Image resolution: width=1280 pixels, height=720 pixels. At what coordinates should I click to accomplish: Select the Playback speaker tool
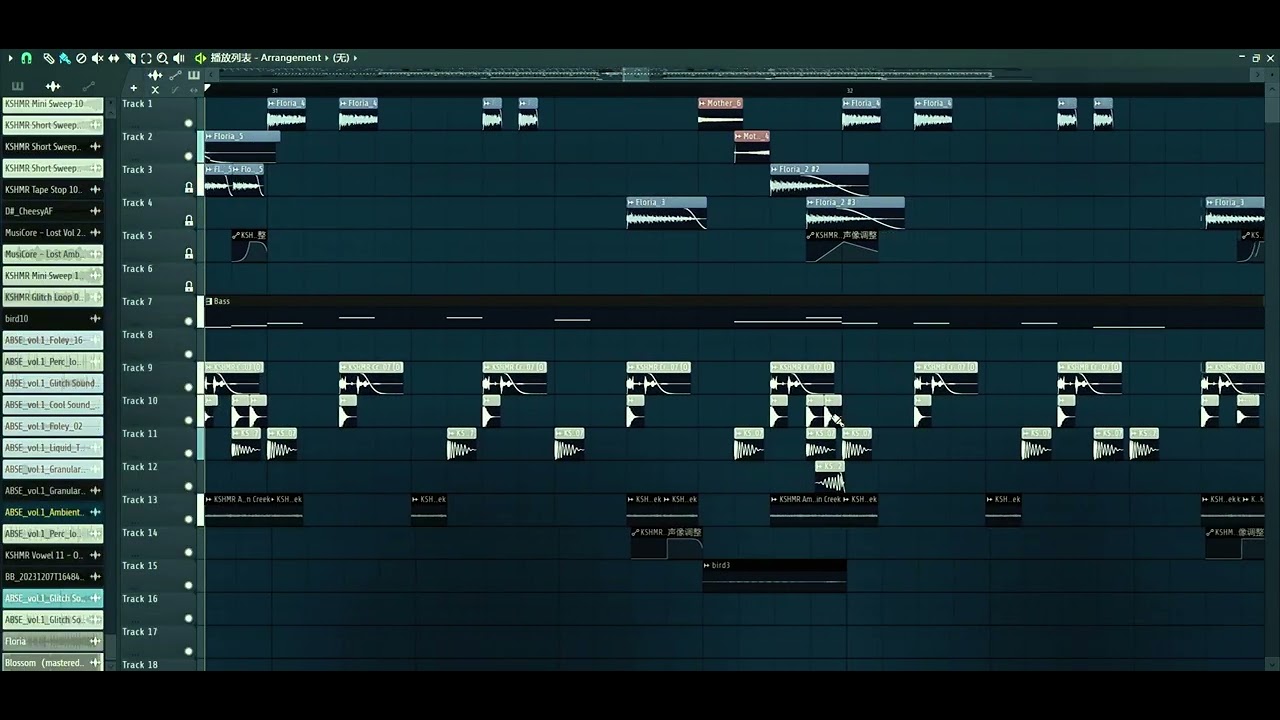click(x=178, y=58)
